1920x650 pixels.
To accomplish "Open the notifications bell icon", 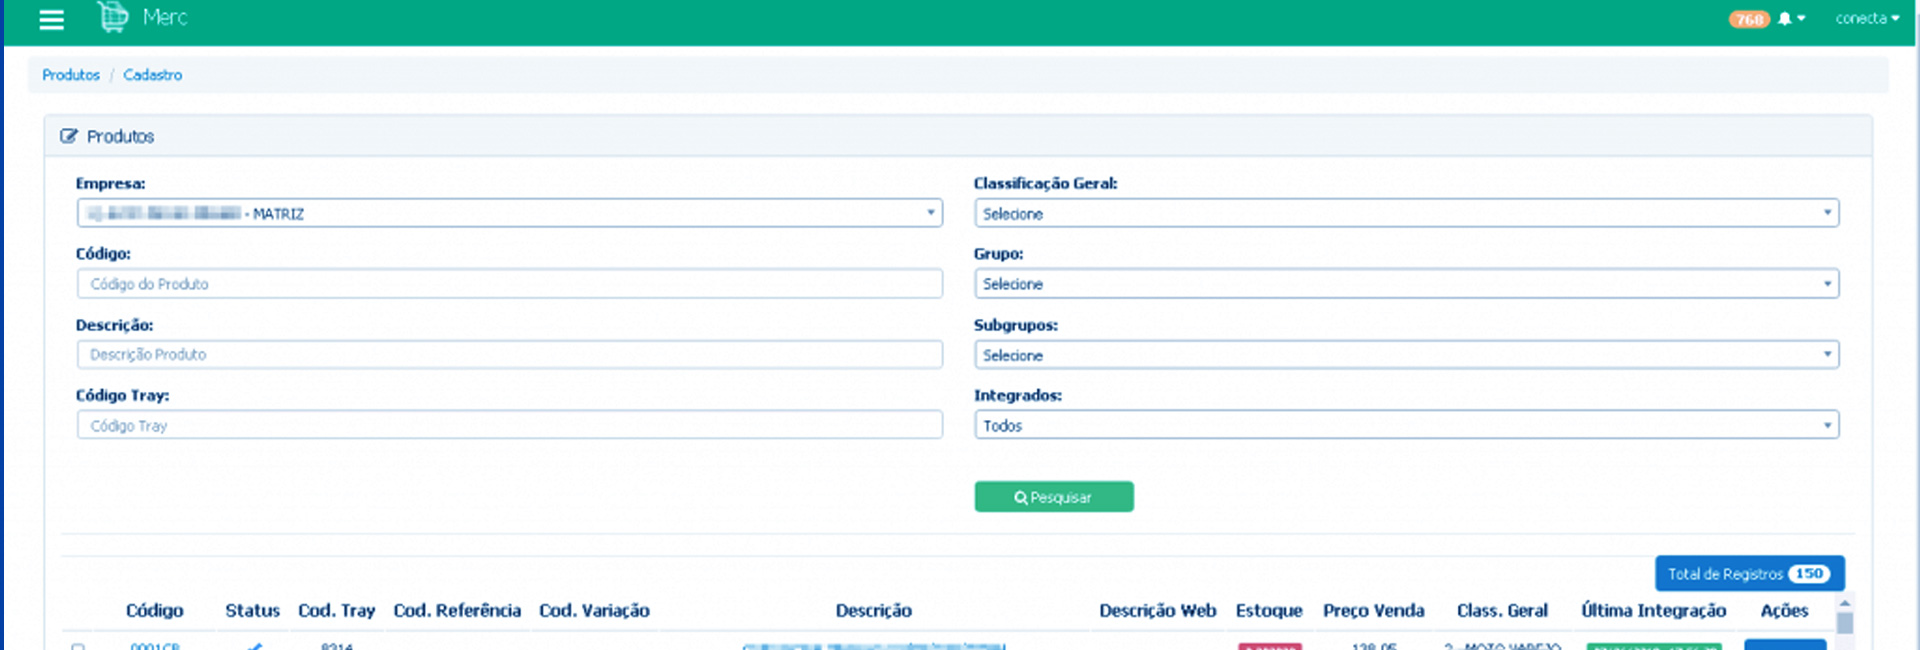I will [1785, 19].
